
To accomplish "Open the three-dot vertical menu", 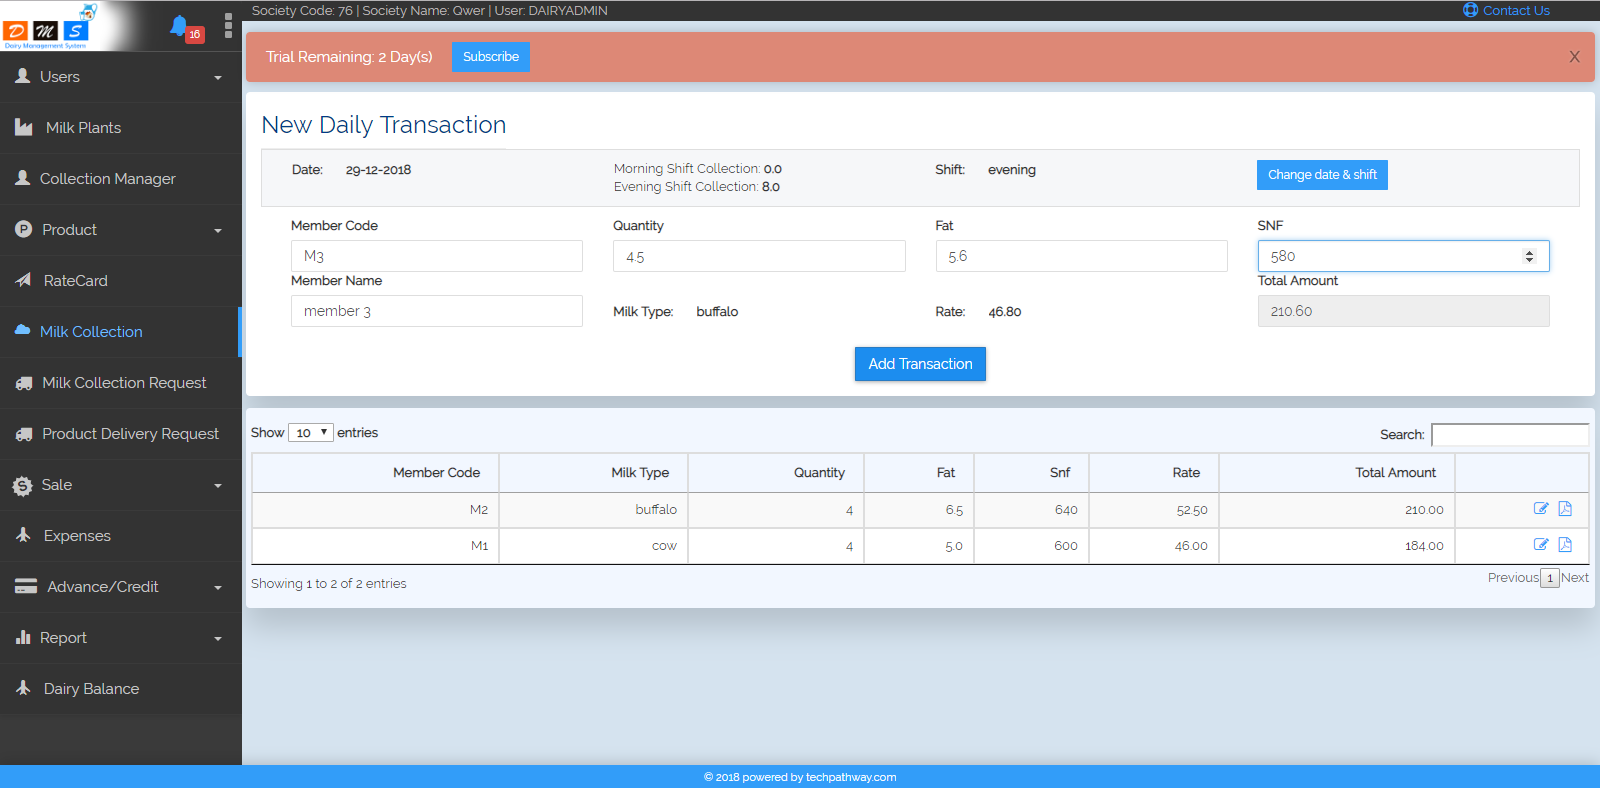I will click(x=228, y=25).
